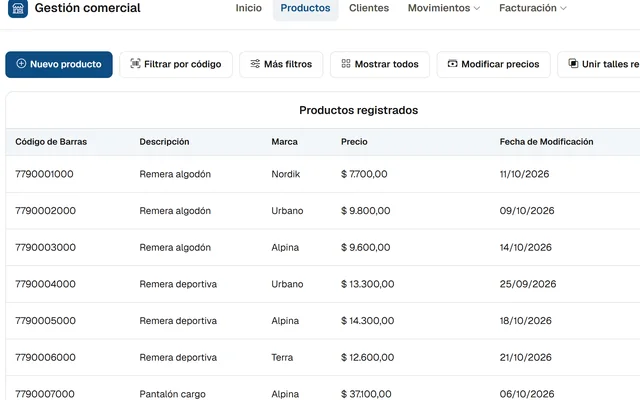This screenshot has width=640, height=400.
Task: Click Modificar precios button
Action: [x=494, y=64]
